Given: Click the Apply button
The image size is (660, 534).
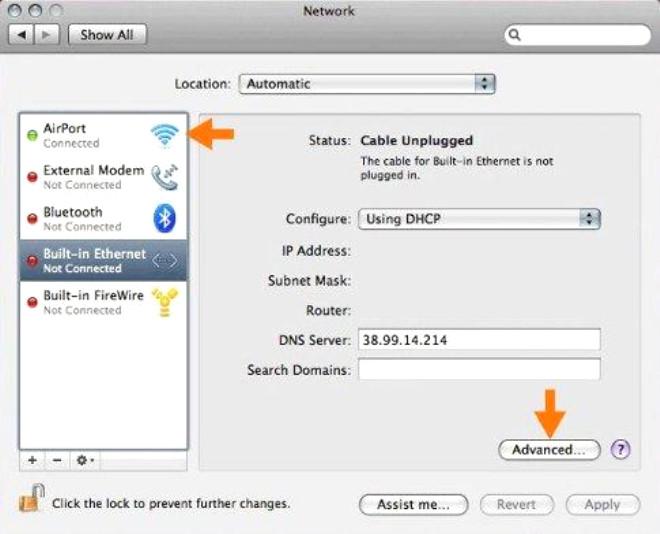Looking at the screenshot, I should [x=602, y=504].
